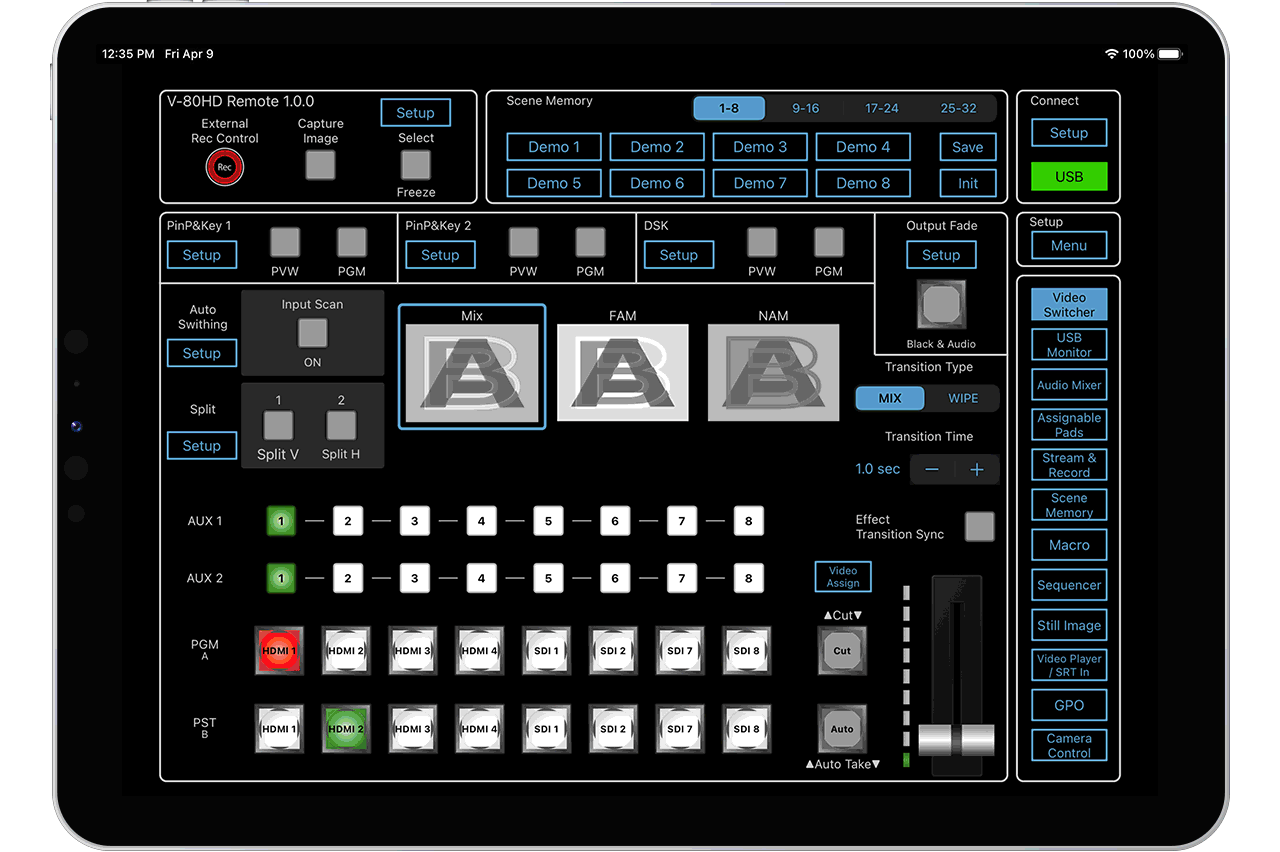Viewport: 1280px width, 852px height.
Task: Tap the Capture Image button
Action: pyautogui.click(x=320, y=165)
